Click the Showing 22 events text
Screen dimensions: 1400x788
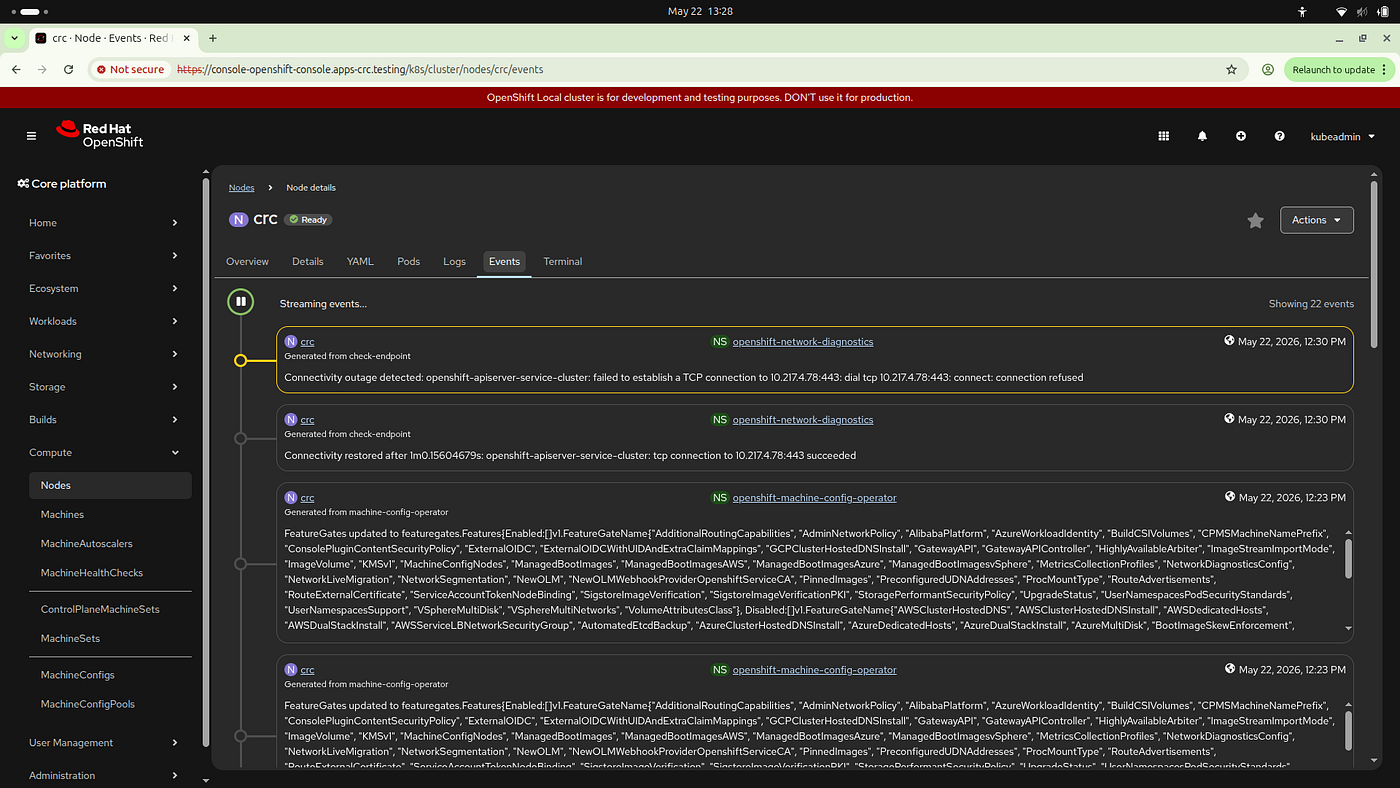click(1311, 304)
